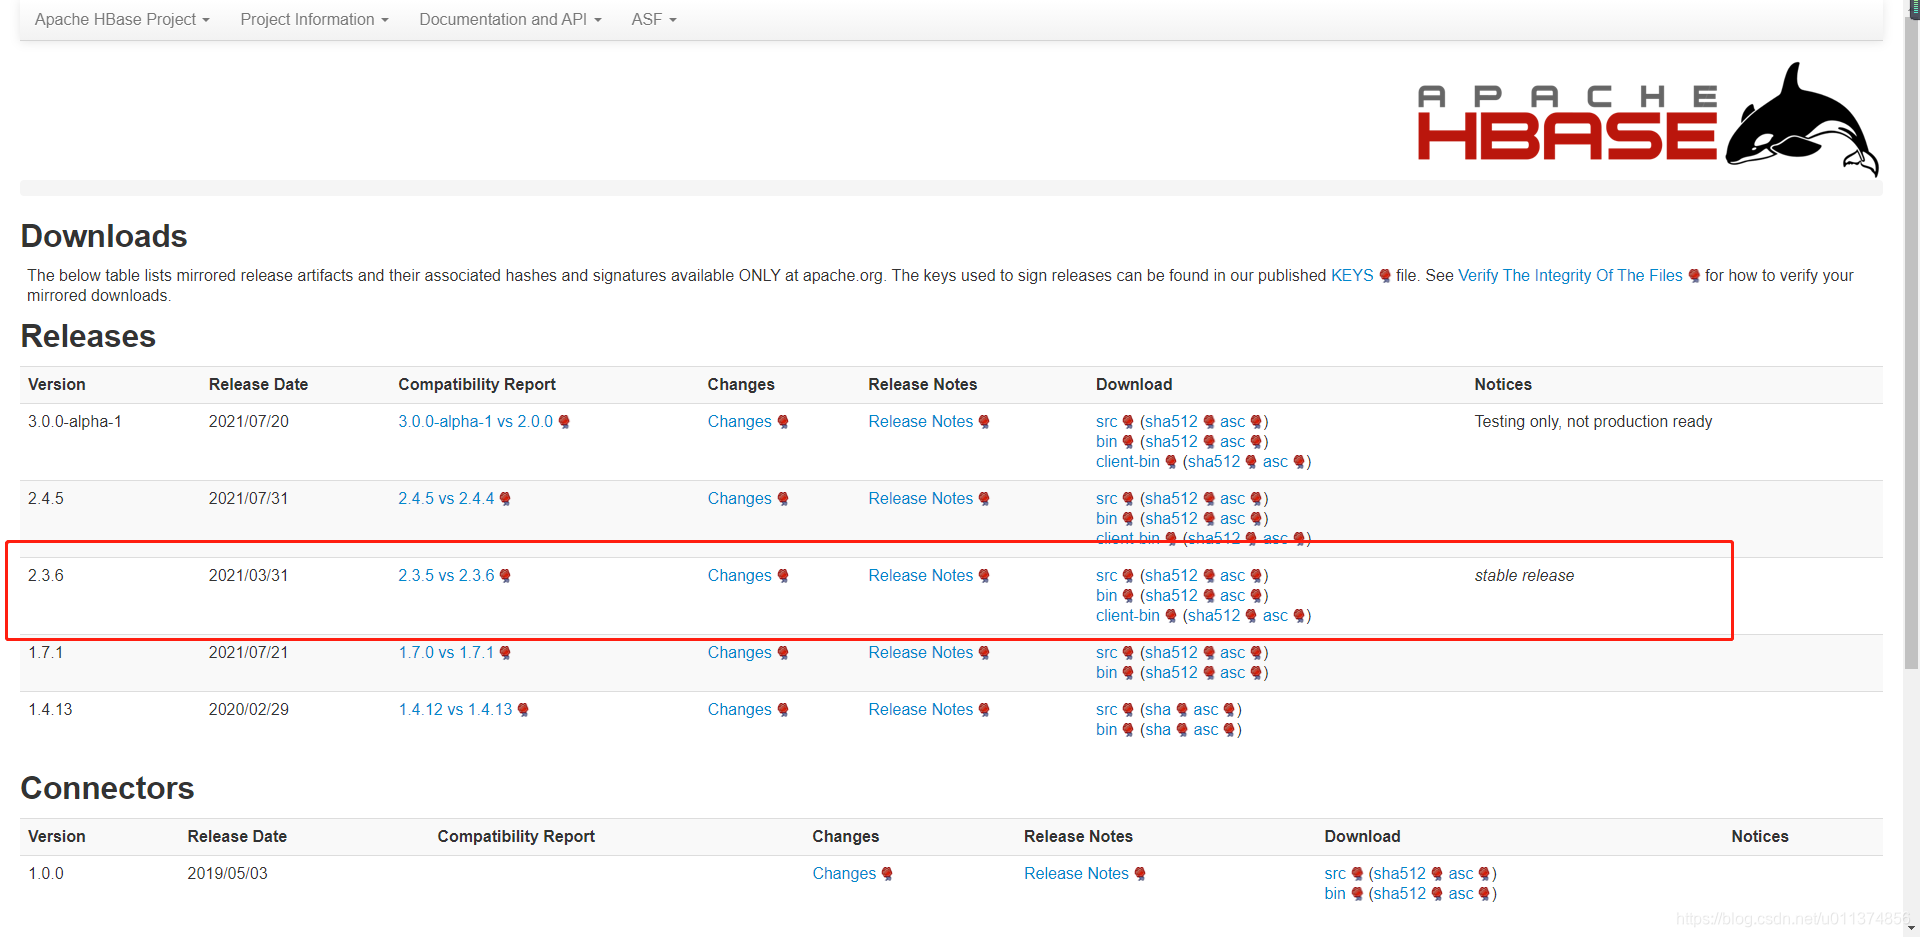This screenshot has height=937, width=1920.
Task: Open Release Notes for 1.4.13
Action: pos(920,709)
